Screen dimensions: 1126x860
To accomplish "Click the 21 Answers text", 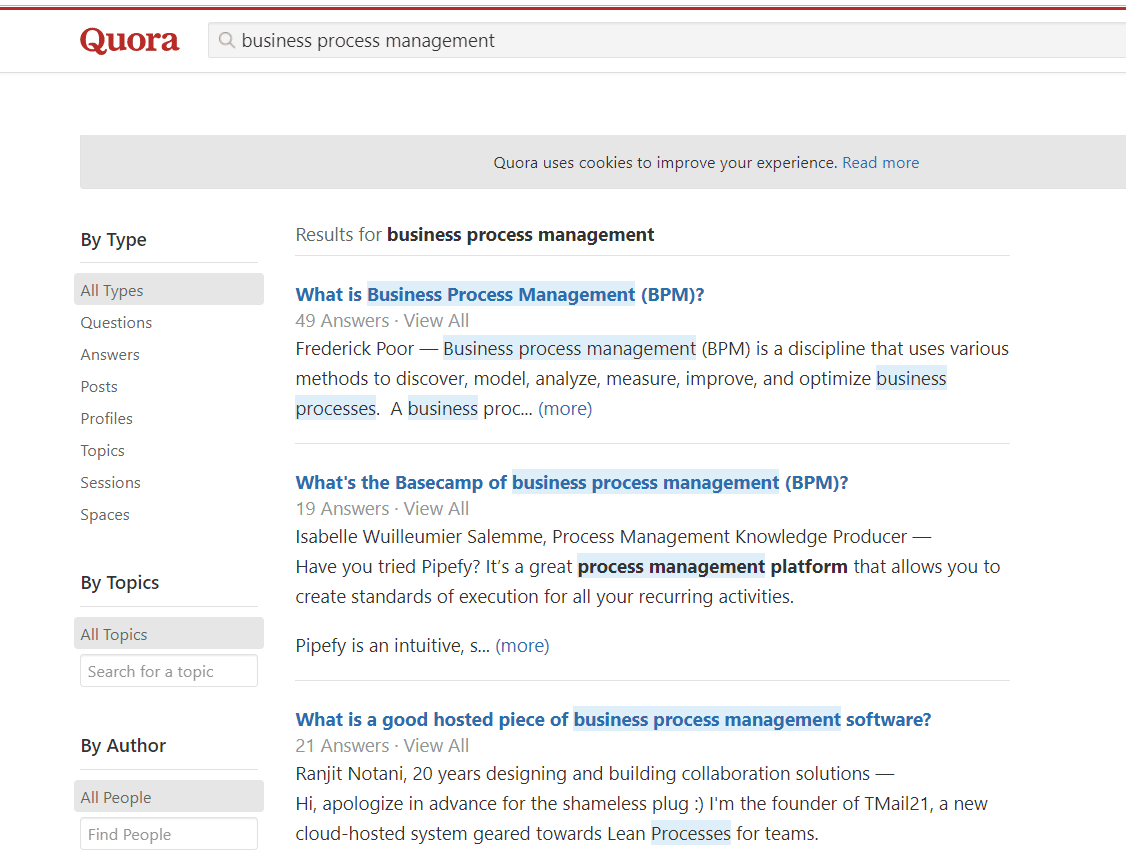I will pos(342,746).
